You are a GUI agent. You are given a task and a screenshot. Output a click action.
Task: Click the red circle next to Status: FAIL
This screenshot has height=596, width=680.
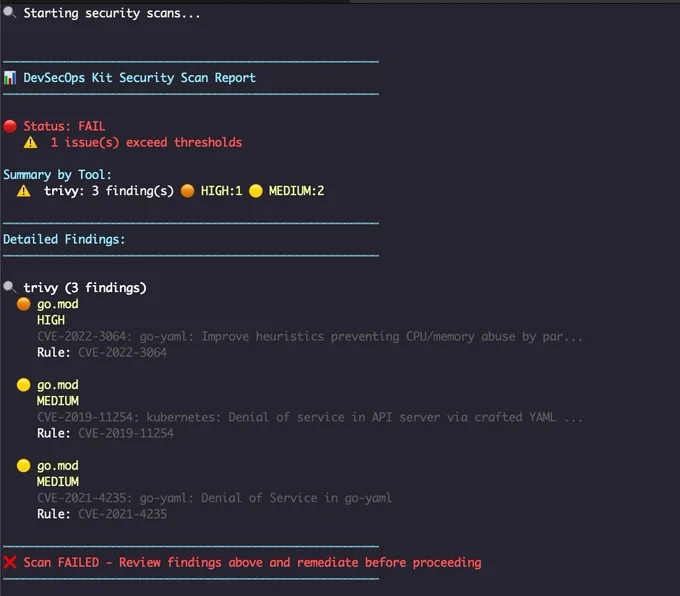[10, 126]
